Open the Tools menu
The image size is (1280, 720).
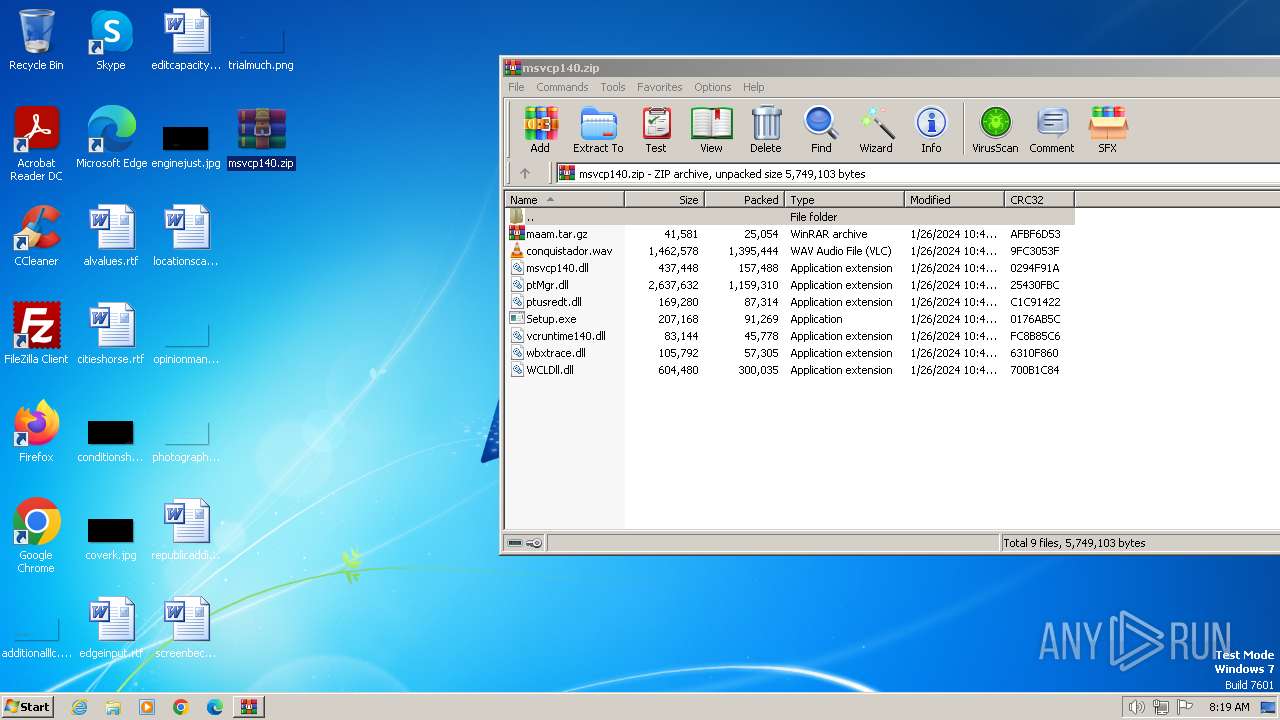tap(613, 87)
